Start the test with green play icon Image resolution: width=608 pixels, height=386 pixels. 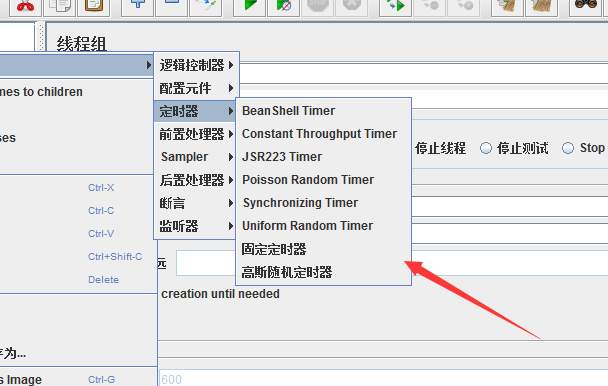249,7
